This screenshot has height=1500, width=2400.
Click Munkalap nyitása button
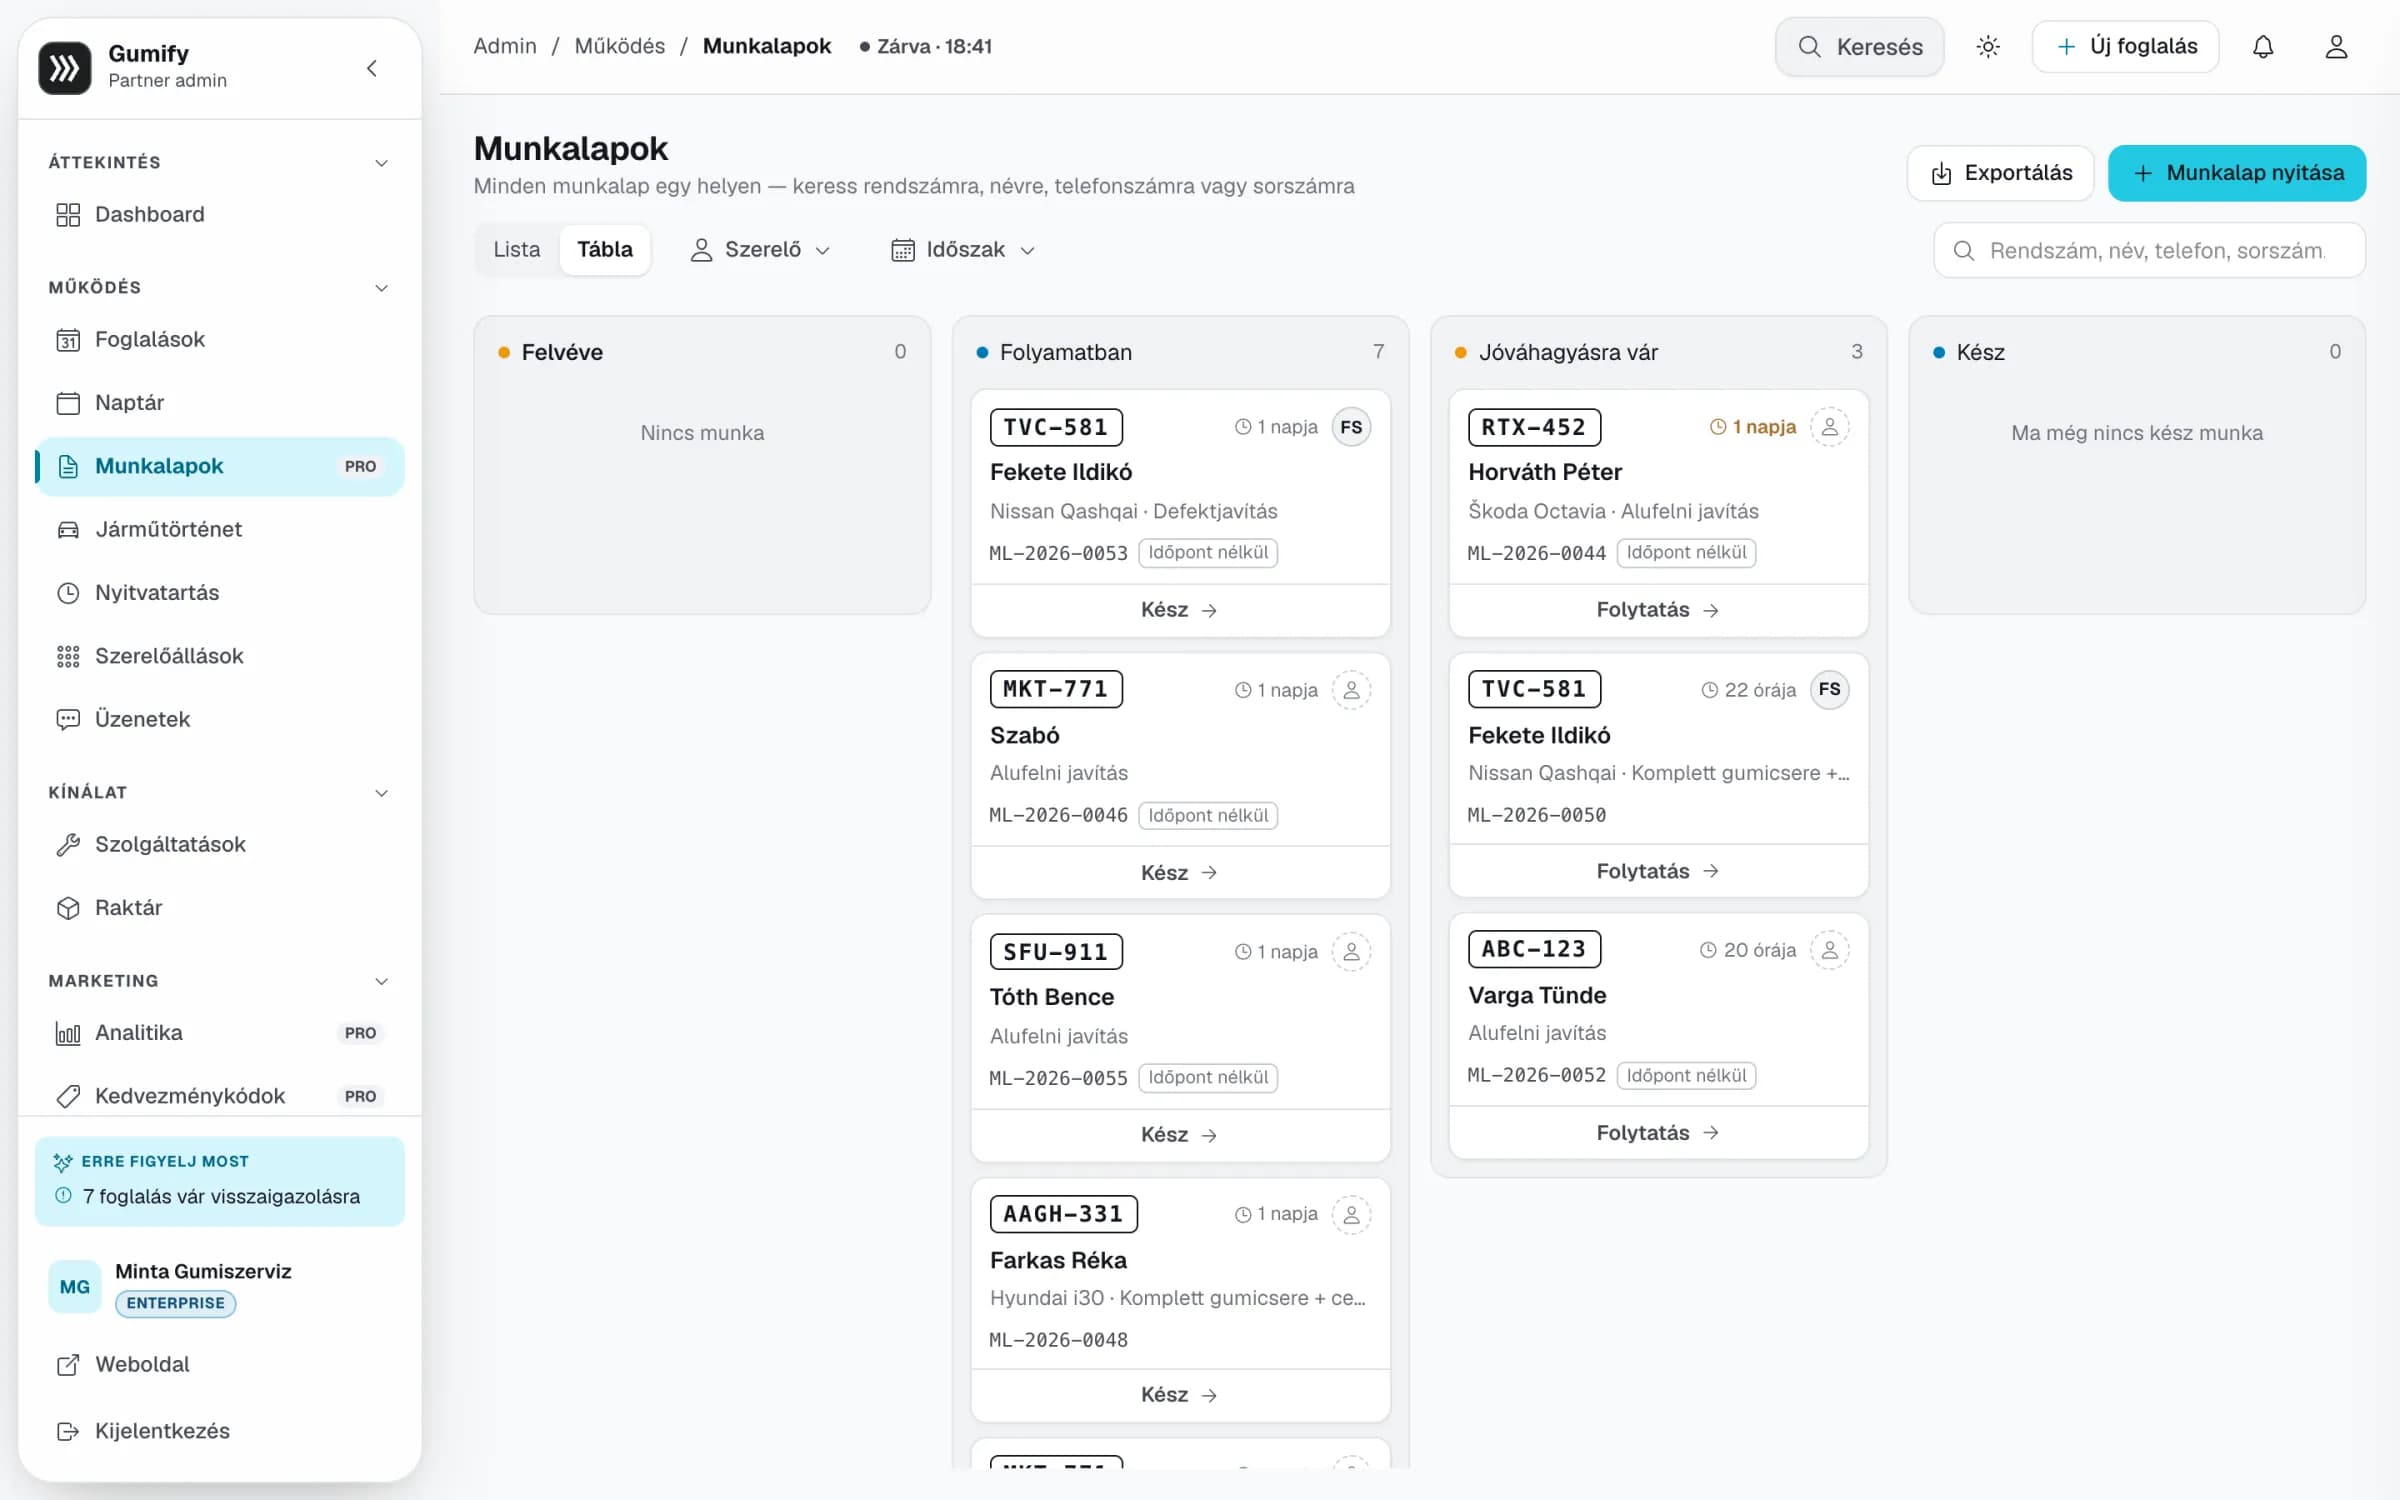[2237, 173]
